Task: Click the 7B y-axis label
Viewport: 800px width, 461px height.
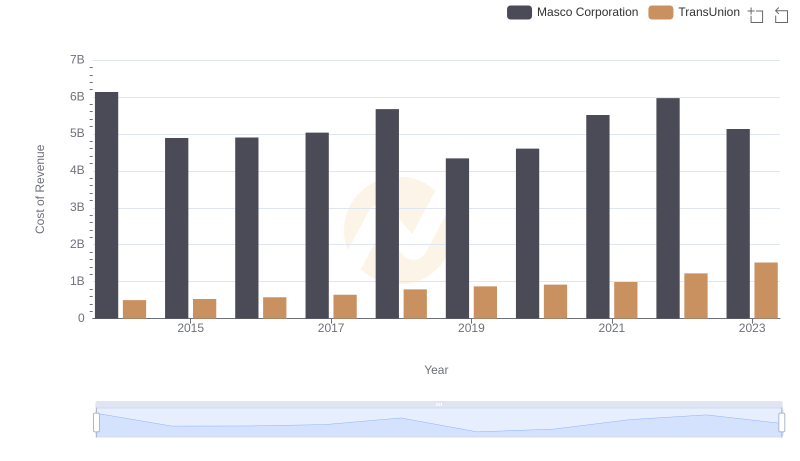Action: (77, 60)
